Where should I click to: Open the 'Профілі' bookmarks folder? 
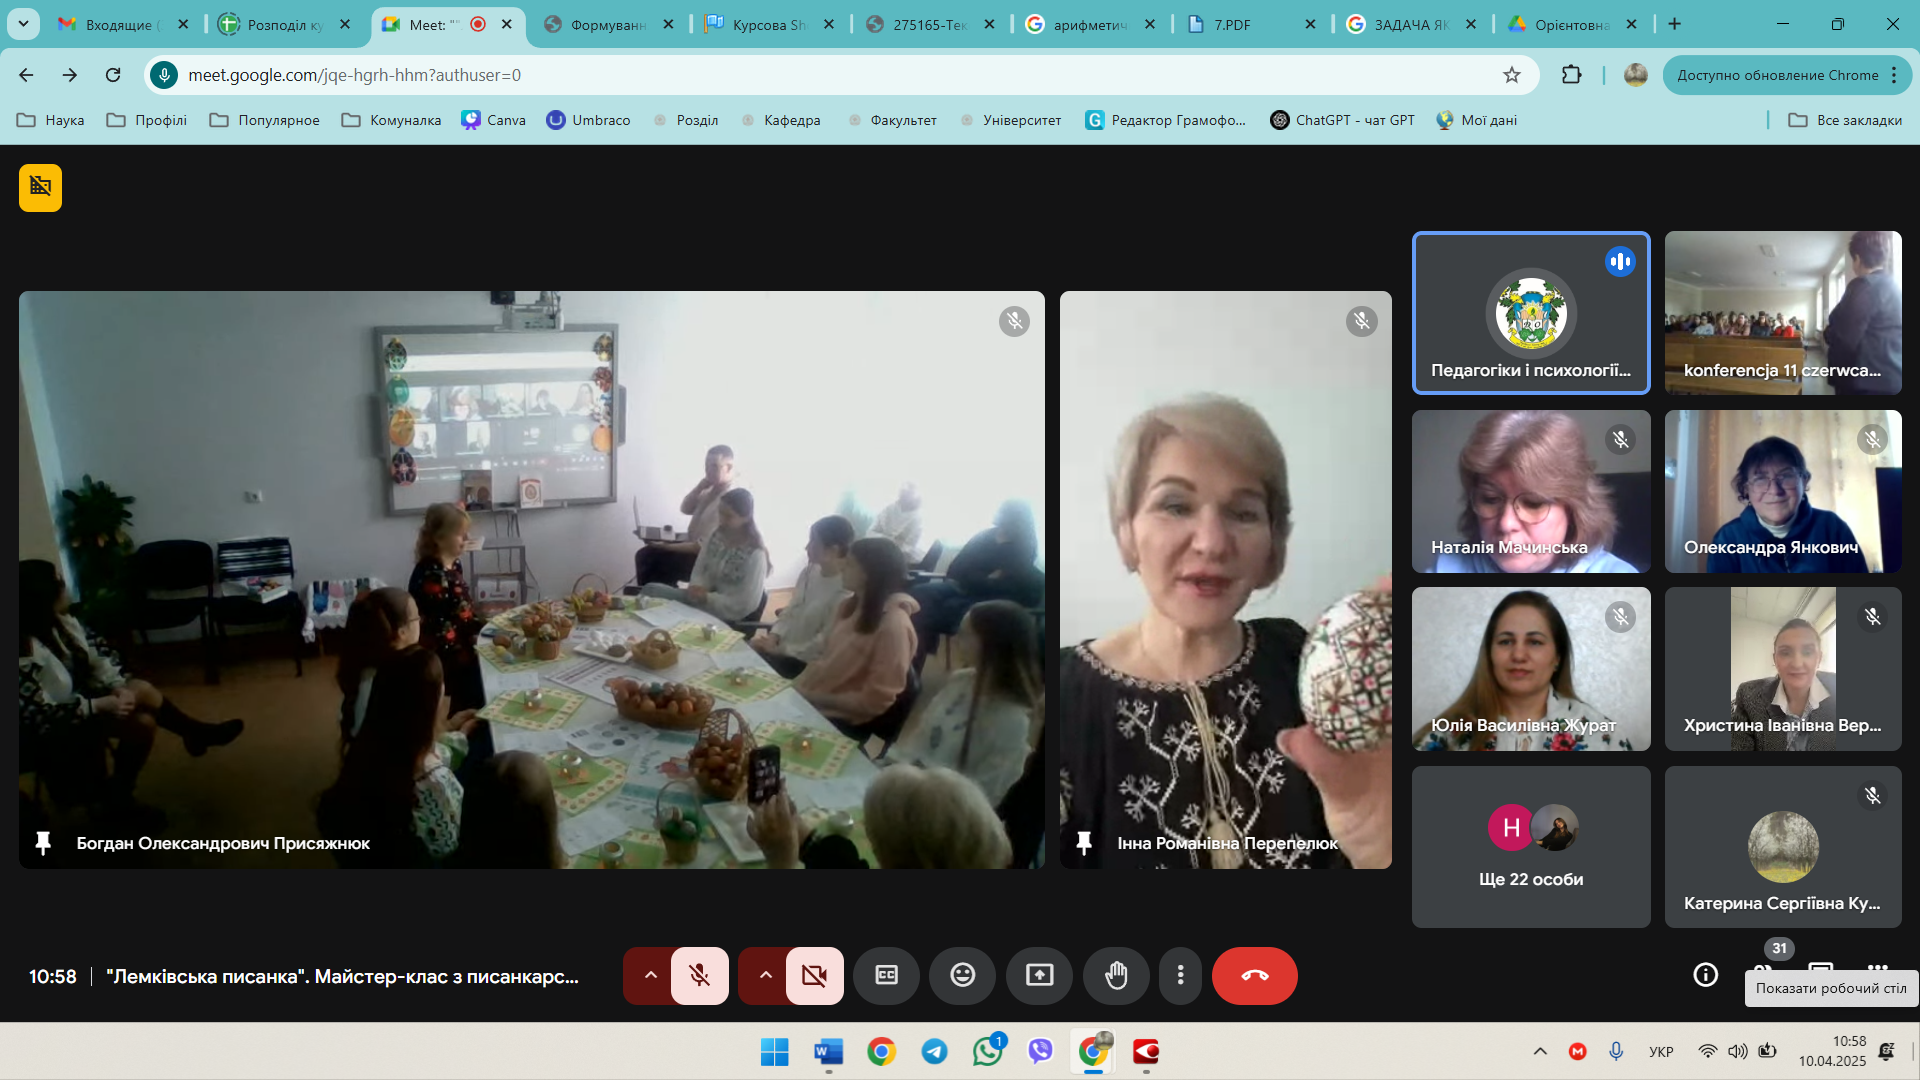click(147, 120)
